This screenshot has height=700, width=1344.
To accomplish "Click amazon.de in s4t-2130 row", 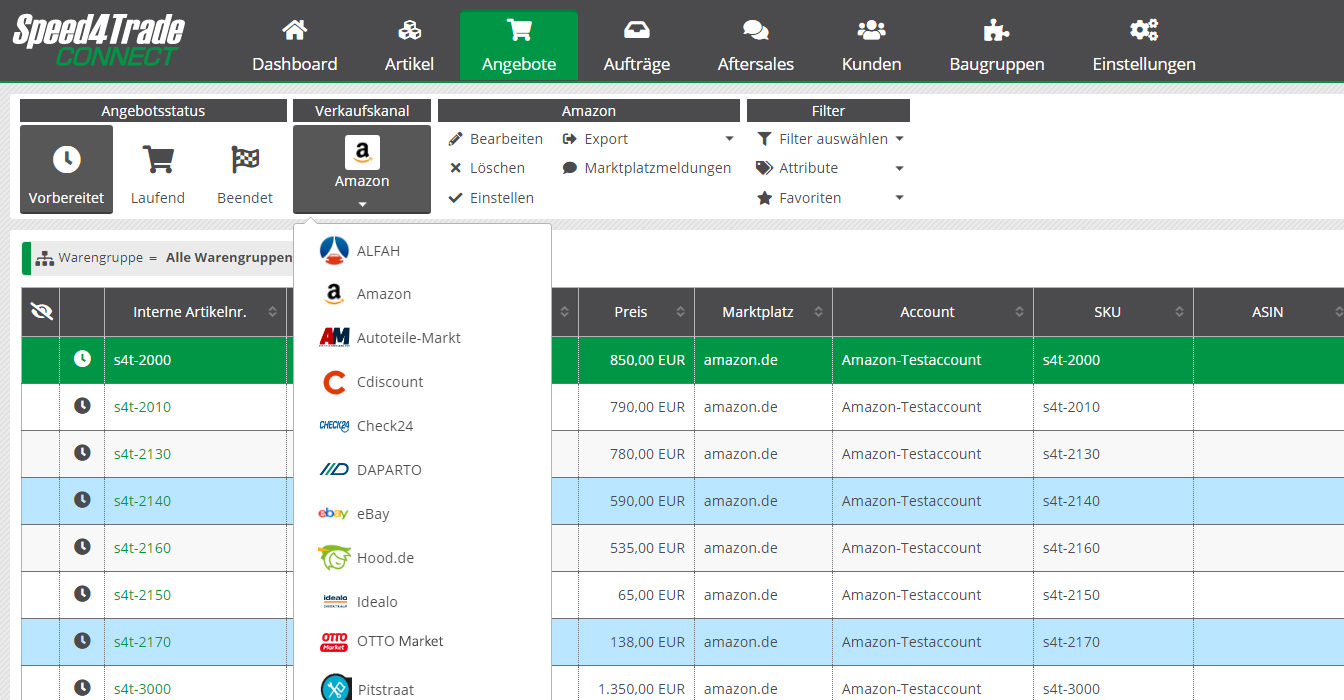I will coord(740,454).
